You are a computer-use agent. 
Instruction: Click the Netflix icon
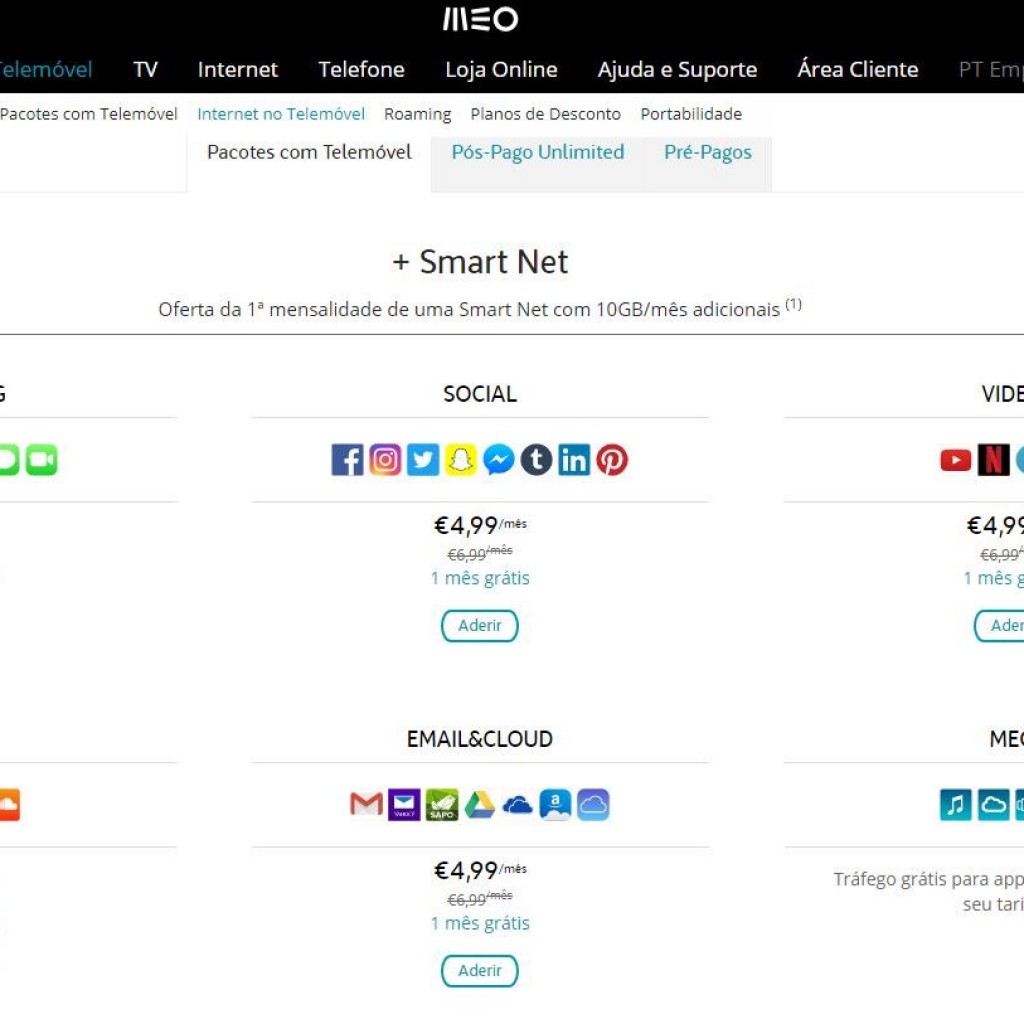(x=993, y=460)
